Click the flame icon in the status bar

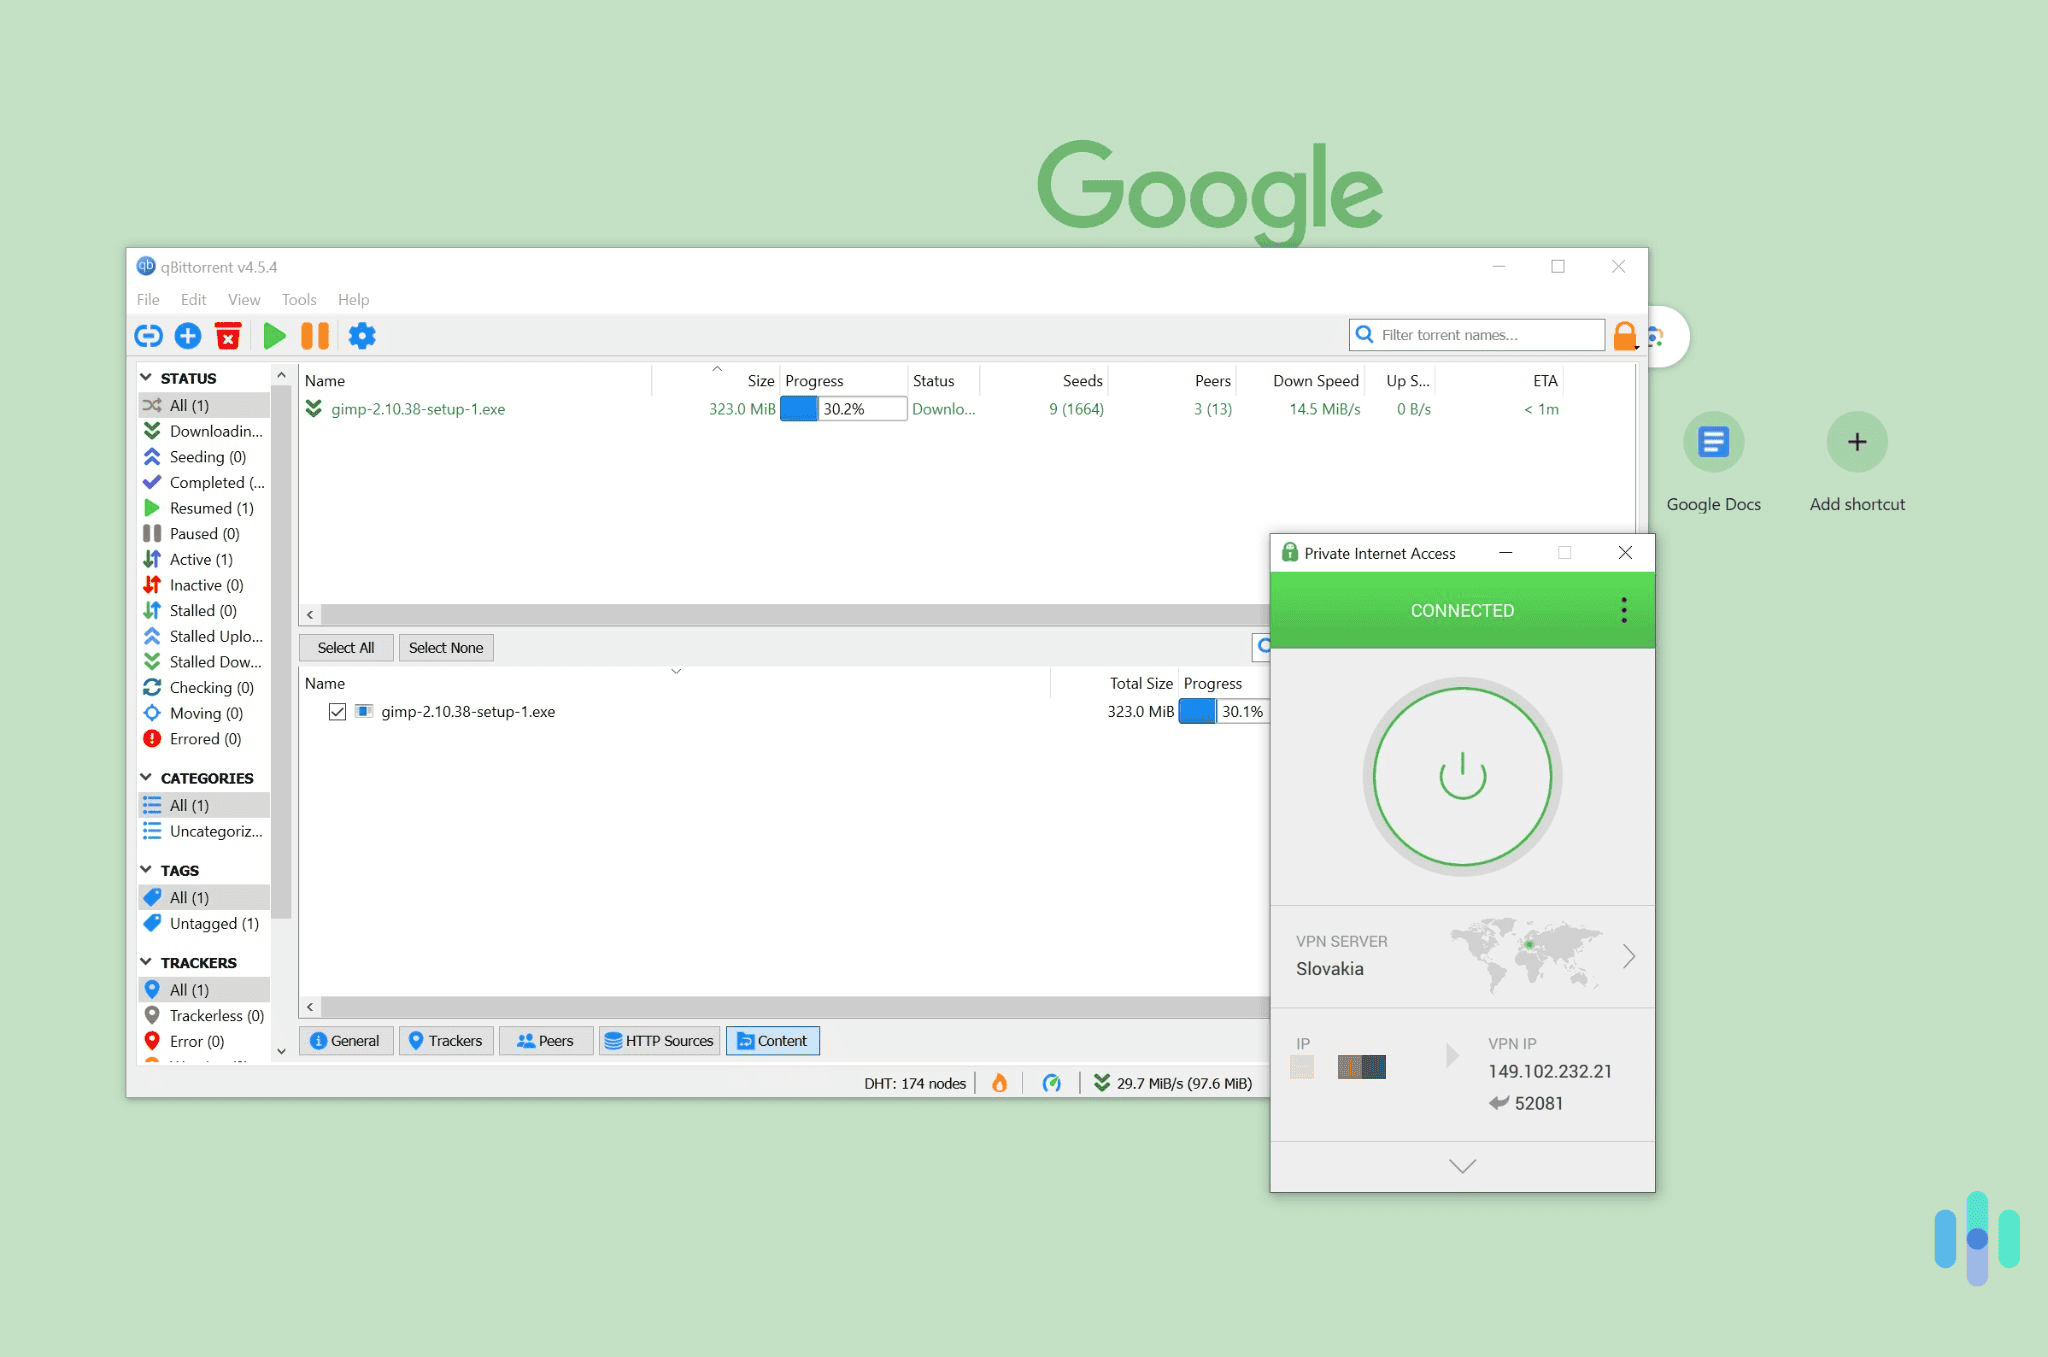click(1000, 1082)
